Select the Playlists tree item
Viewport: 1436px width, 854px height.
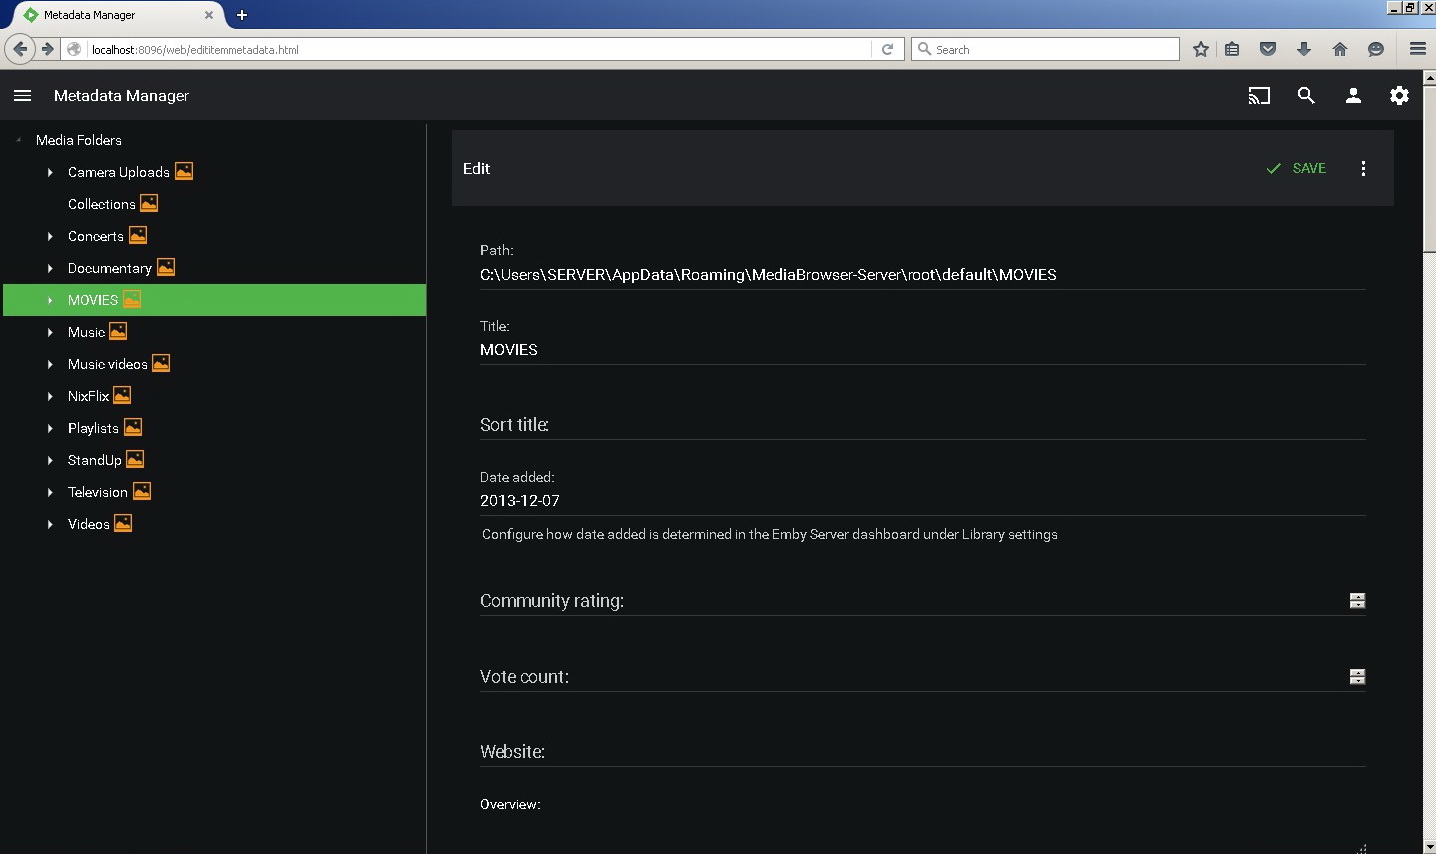click(x=93, y=428)
